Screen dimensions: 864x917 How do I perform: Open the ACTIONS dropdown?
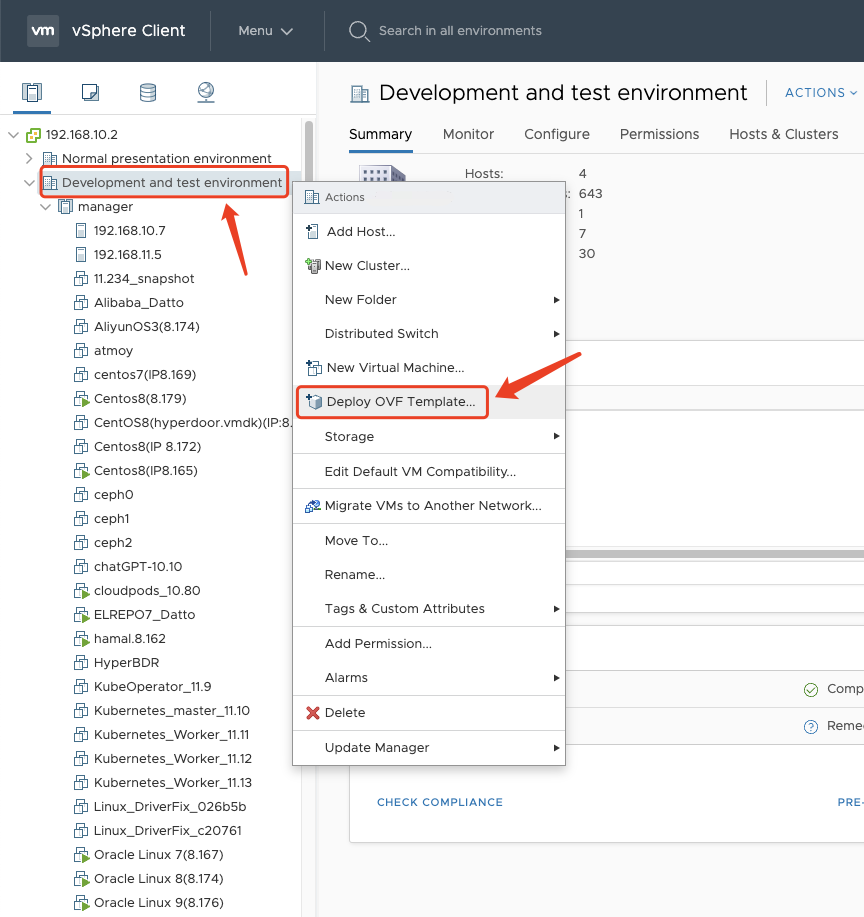coord(821,93)
